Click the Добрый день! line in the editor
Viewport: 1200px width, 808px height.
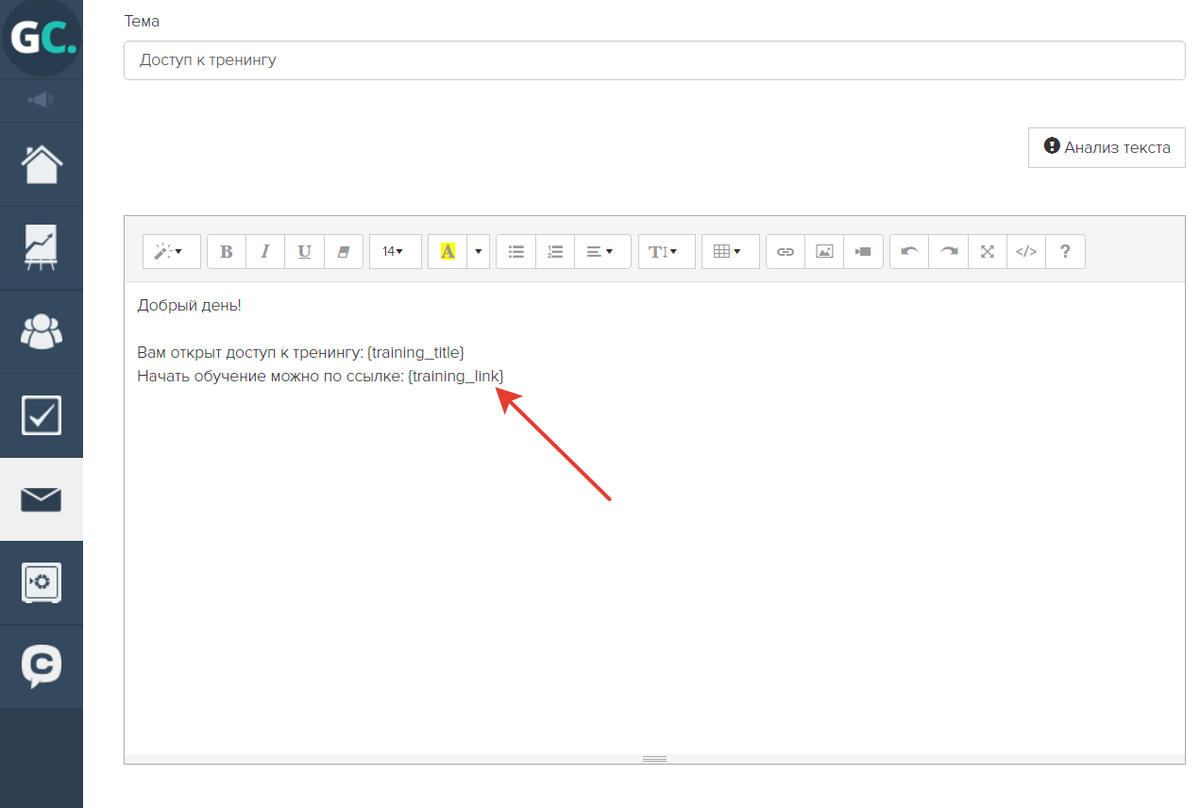tap(189, 305)
